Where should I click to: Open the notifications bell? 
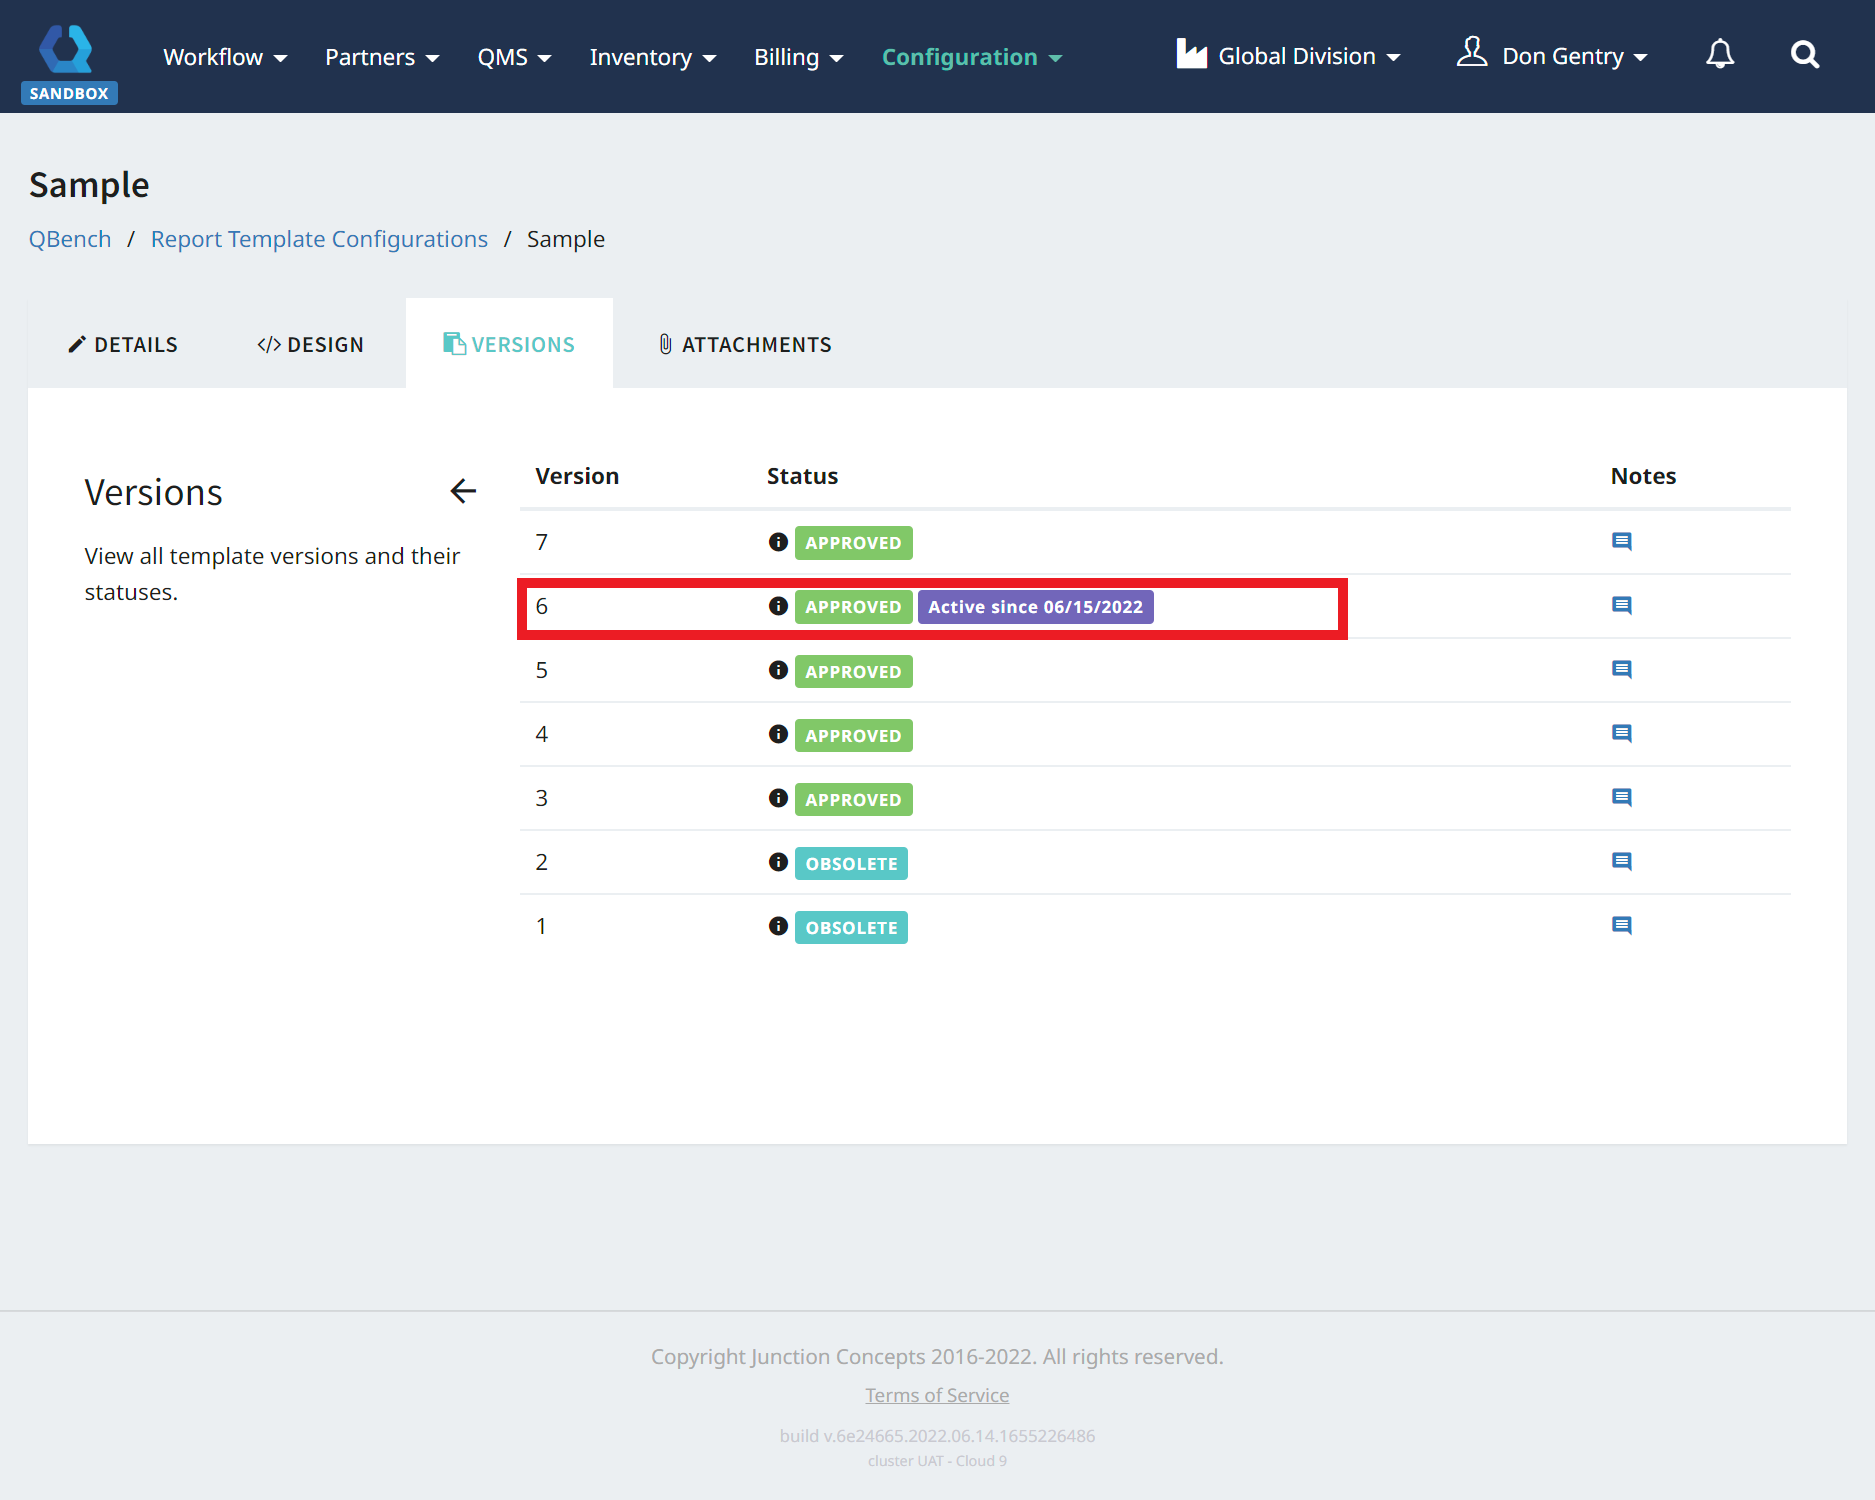(x=1719, y=55)
